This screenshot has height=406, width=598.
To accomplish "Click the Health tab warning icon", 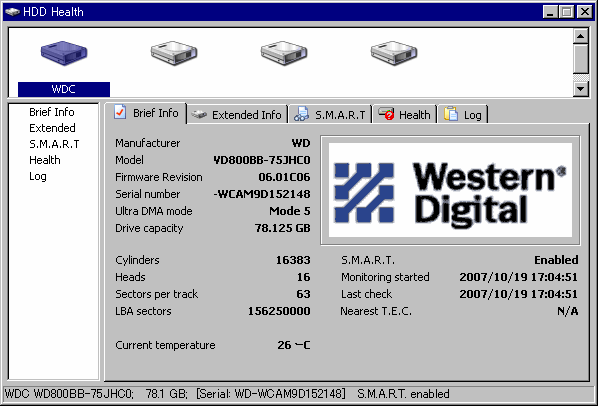I will [386, 114].
